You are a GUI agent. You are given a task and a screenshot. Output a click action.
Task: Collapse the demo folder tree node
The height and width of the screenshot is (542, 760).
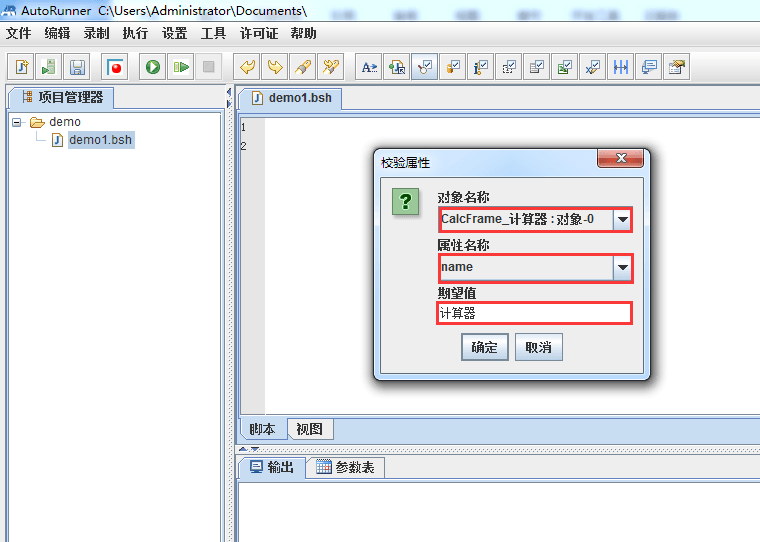click(x=17, y=122)
